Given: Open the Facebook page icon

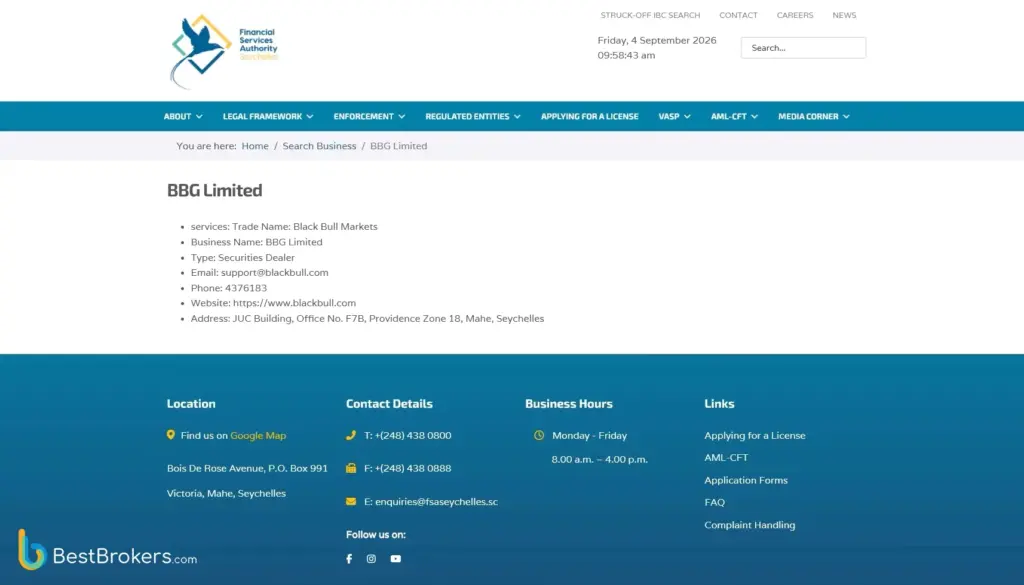Looking at the screenshot, I should coord(349,559).
